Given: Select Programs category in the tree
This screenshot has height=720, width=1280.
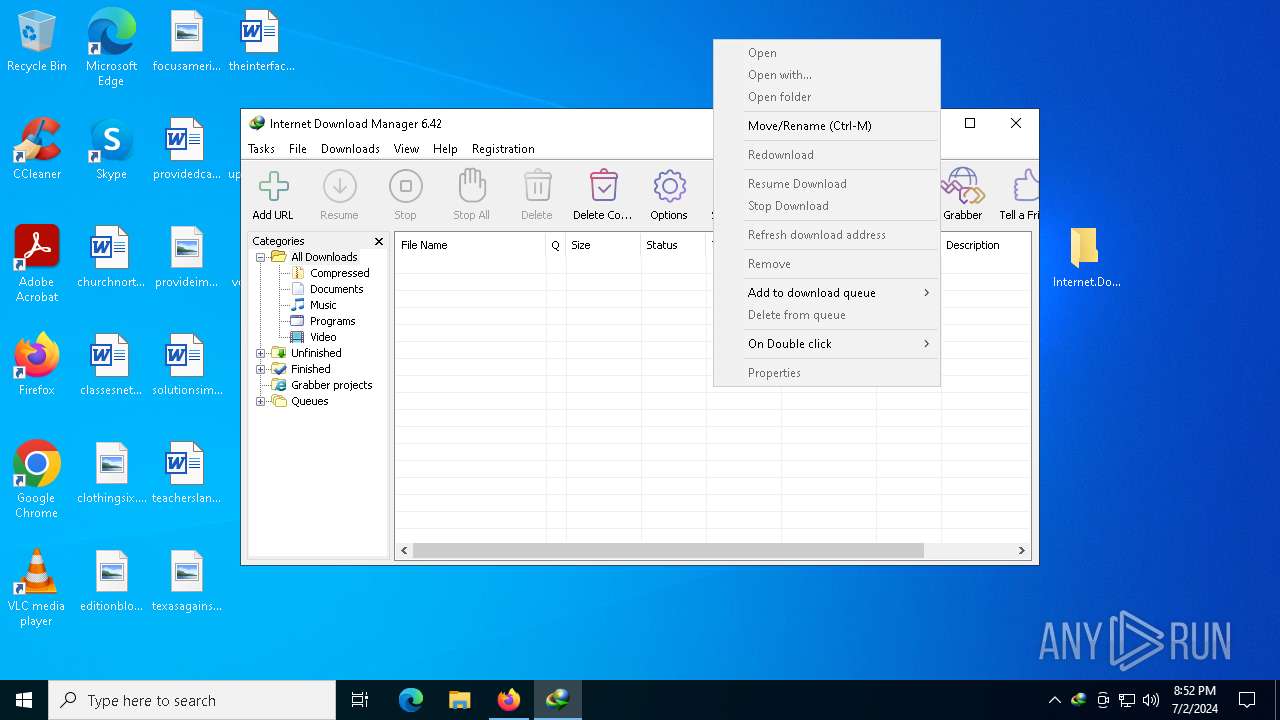Looking at the screenshot, I should 332,321.
